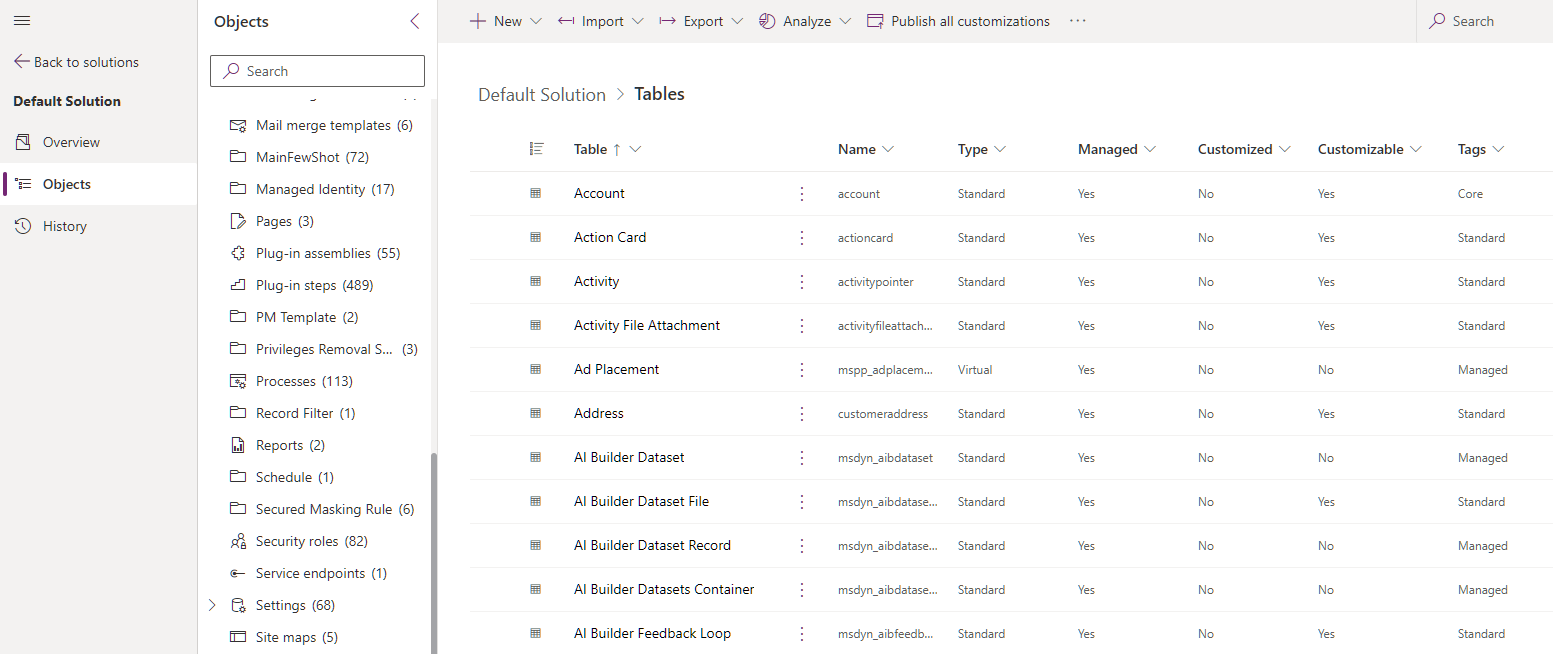Collapse the Objects panel with chevron

415,22
